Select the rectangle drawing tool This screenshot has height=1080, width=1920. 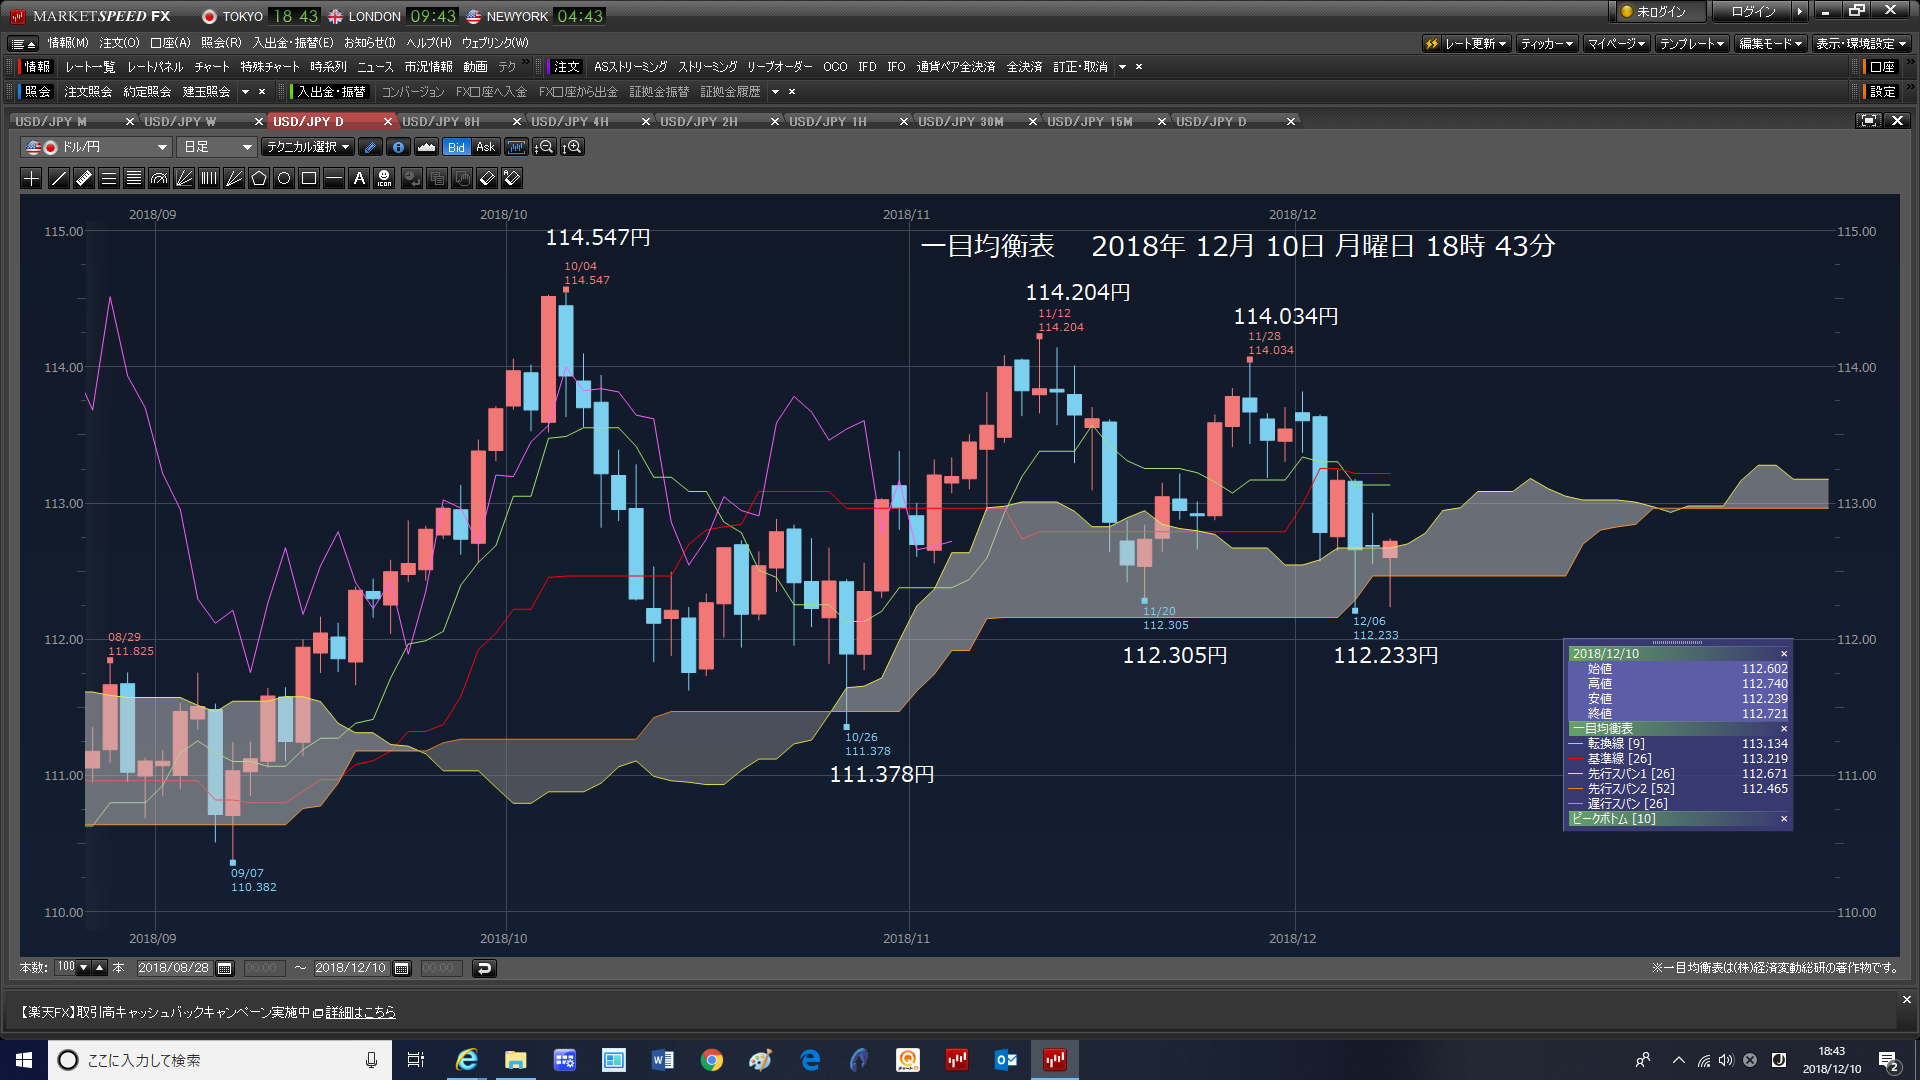[309, 178]
